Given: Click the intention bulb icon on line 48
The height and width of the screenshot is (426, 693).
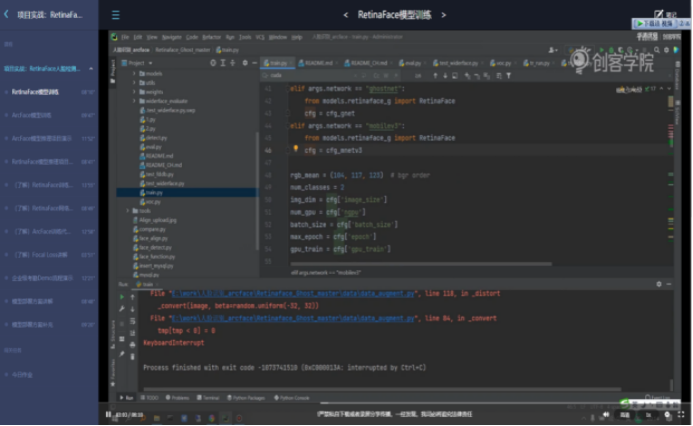Looking at the screenshot, I should point(295,148).
